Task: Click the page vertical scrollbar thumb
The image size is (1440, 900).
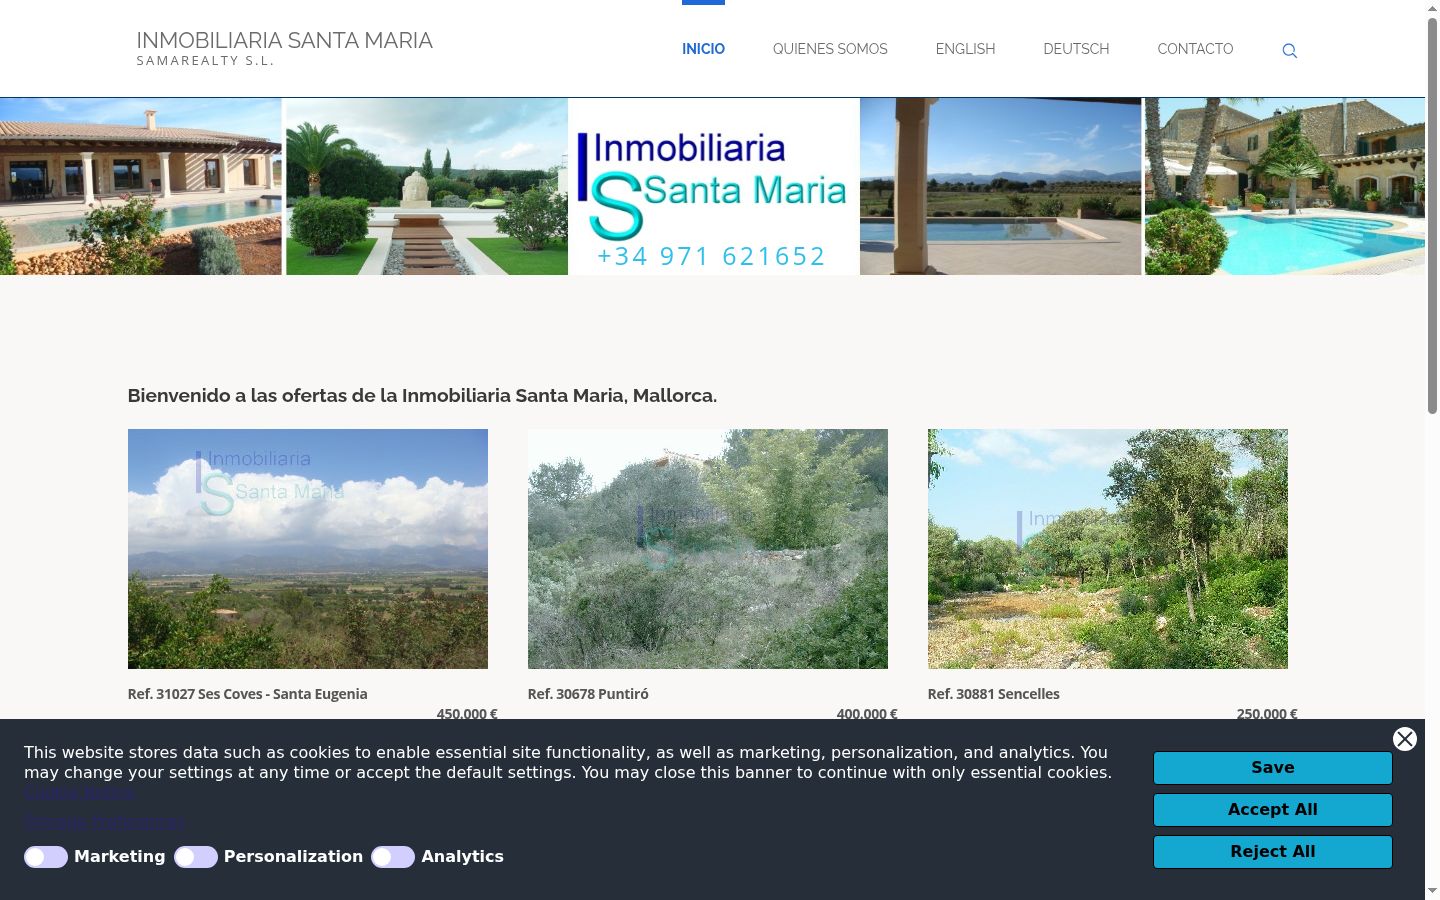Action: coord(1432,215)
